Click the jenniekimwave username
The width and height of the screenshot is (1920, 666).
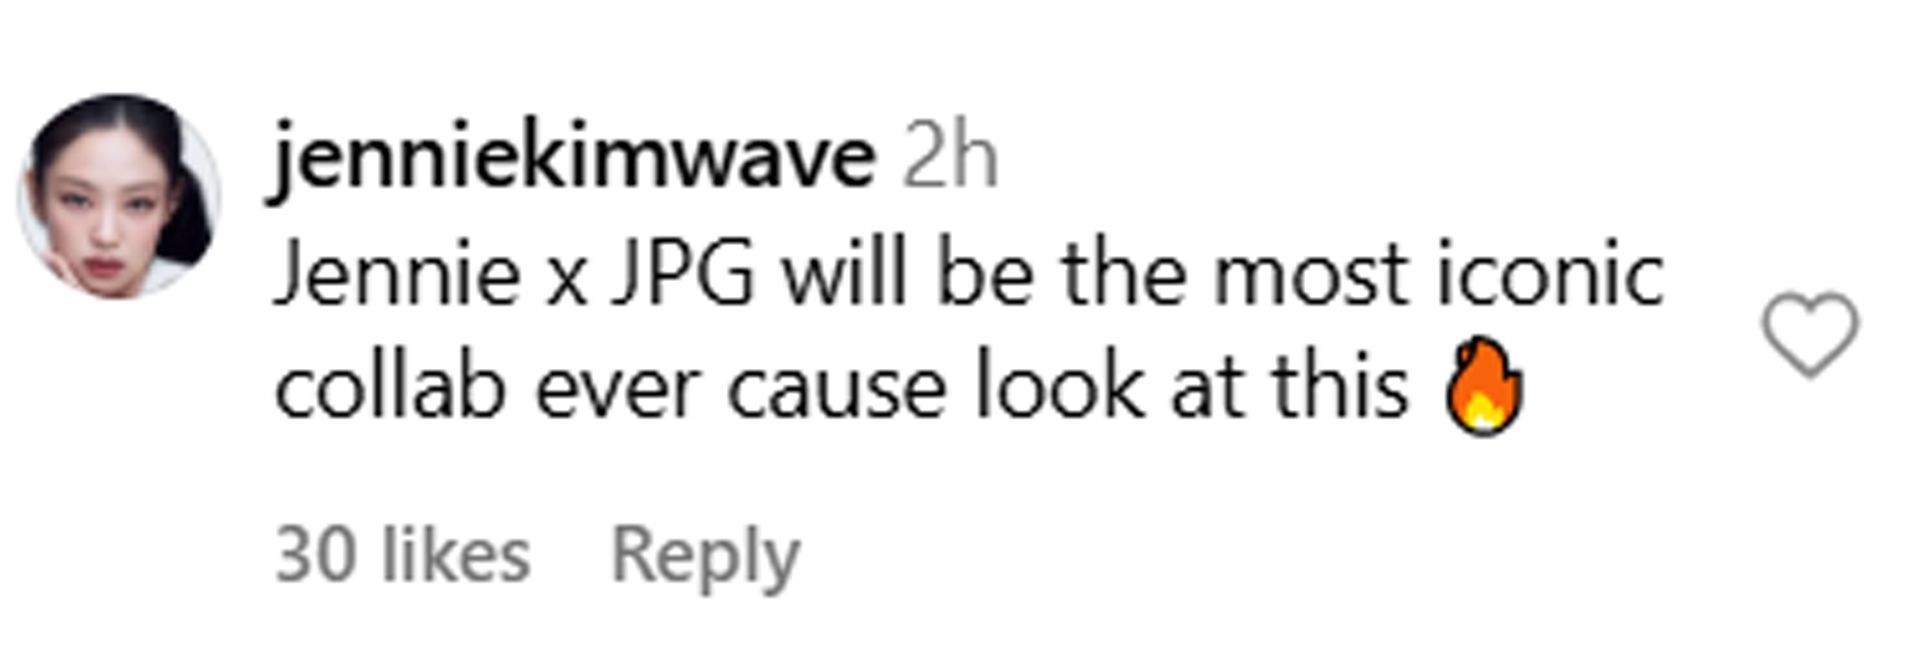573,160
